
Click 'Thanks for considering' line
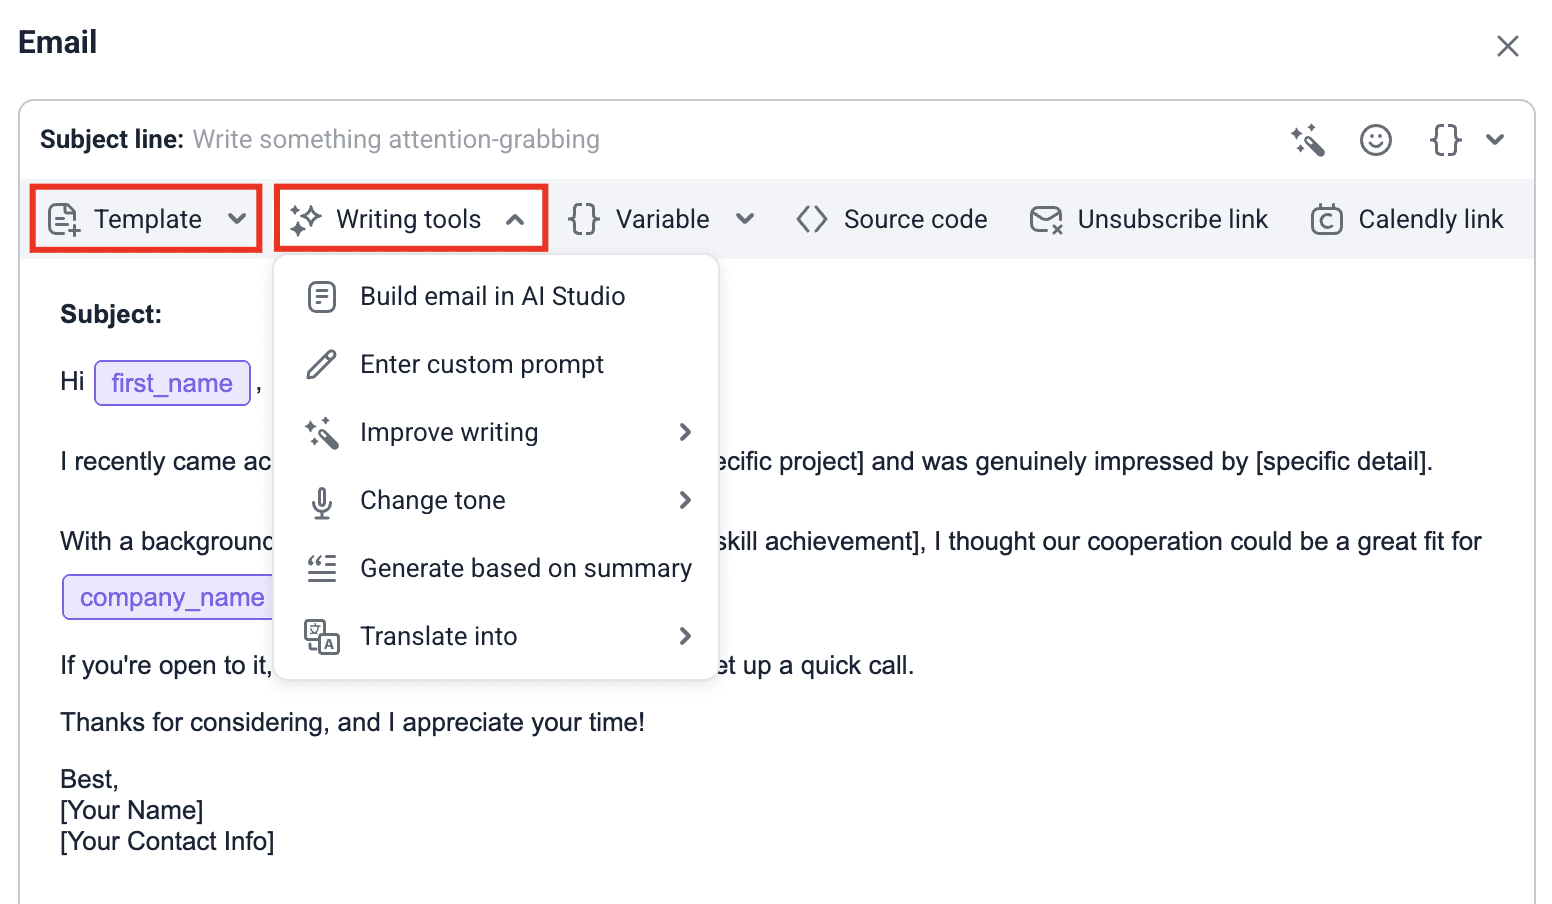coord(352,722)
